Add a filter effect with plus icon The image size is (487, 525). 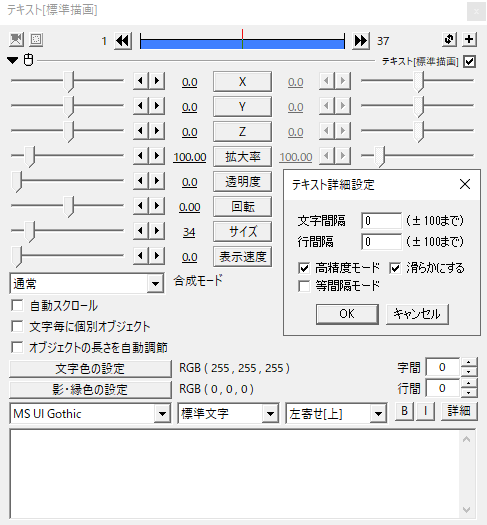click(x=469, y=39)
